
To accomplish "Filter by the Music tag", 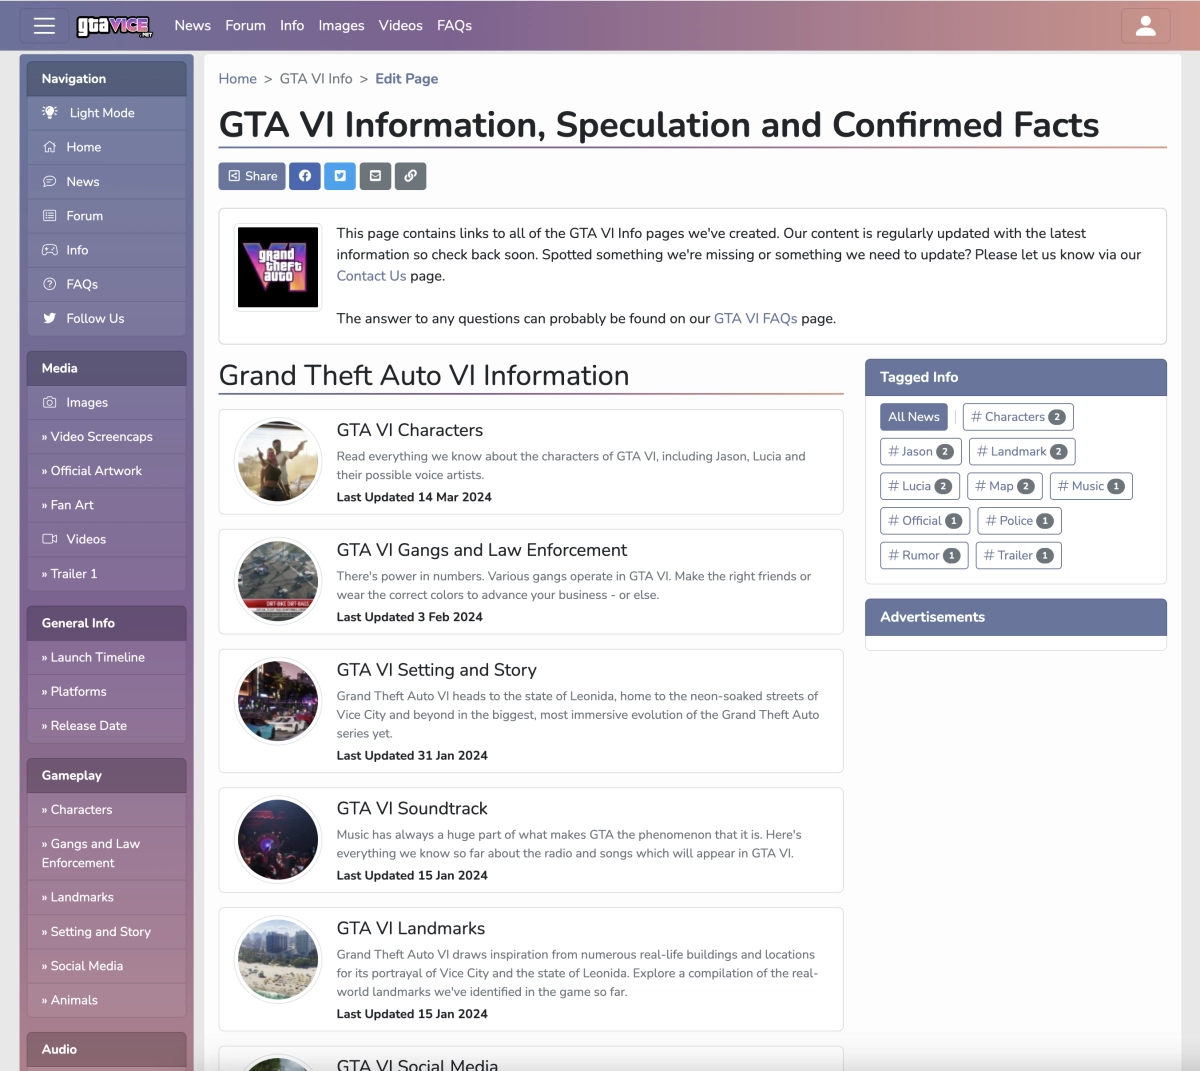I will click(x=1091, y=486).
